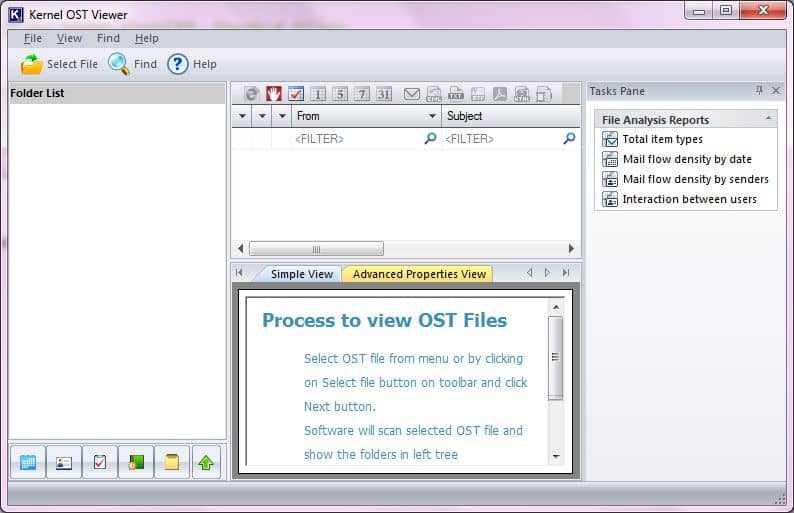
Task: Click the HTML save icon
Action: [522, 94]
